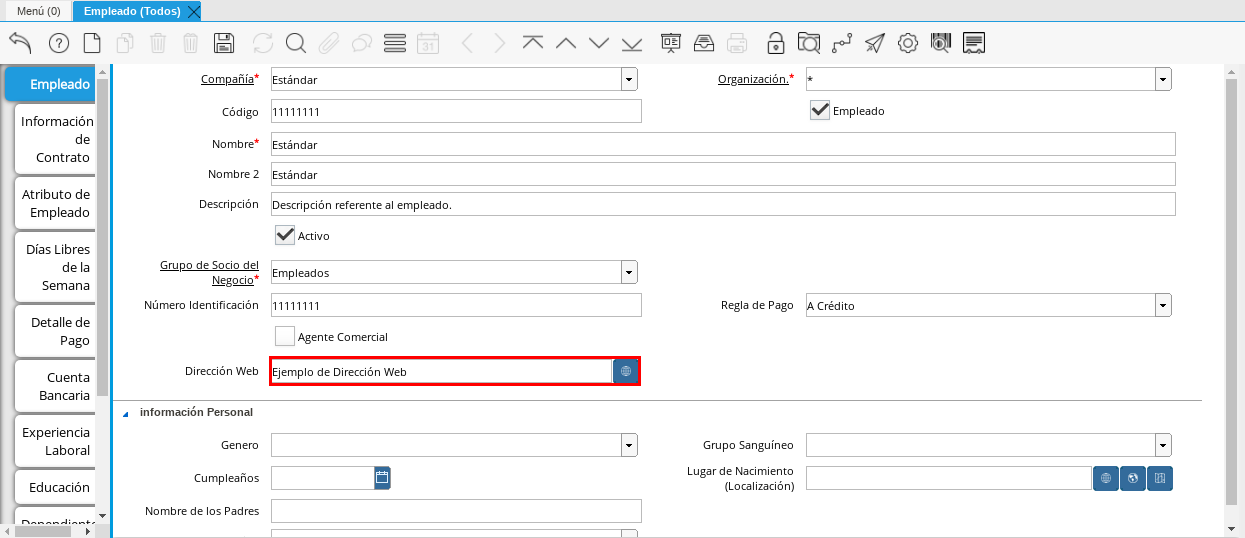The width and height of the screenshot is (1245, 538).
Task: Close the Empleado (Todos) tab
Action: pyautogui.click(x=194, y=11)
